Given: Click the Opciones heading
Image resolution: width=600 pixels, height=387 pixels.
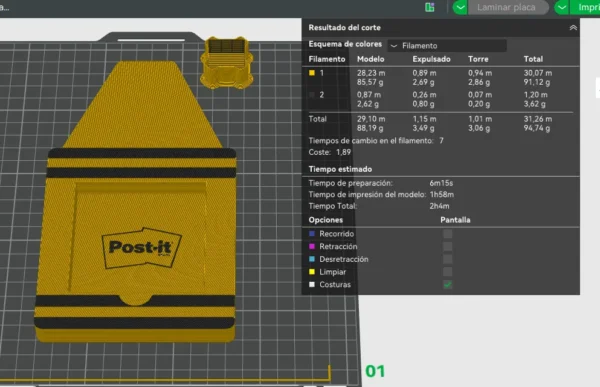Looking at the screenshot, I should tap(326, 220).
